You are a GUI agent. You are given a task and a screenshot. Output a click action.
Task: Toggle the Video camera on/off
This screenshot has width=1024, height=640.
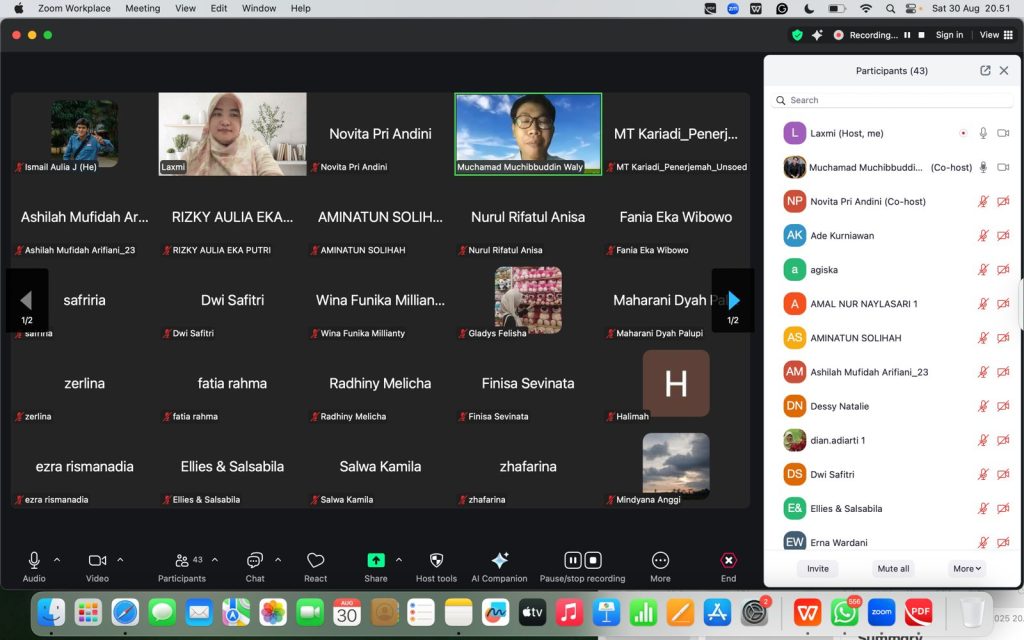click(x=97, y=561)
